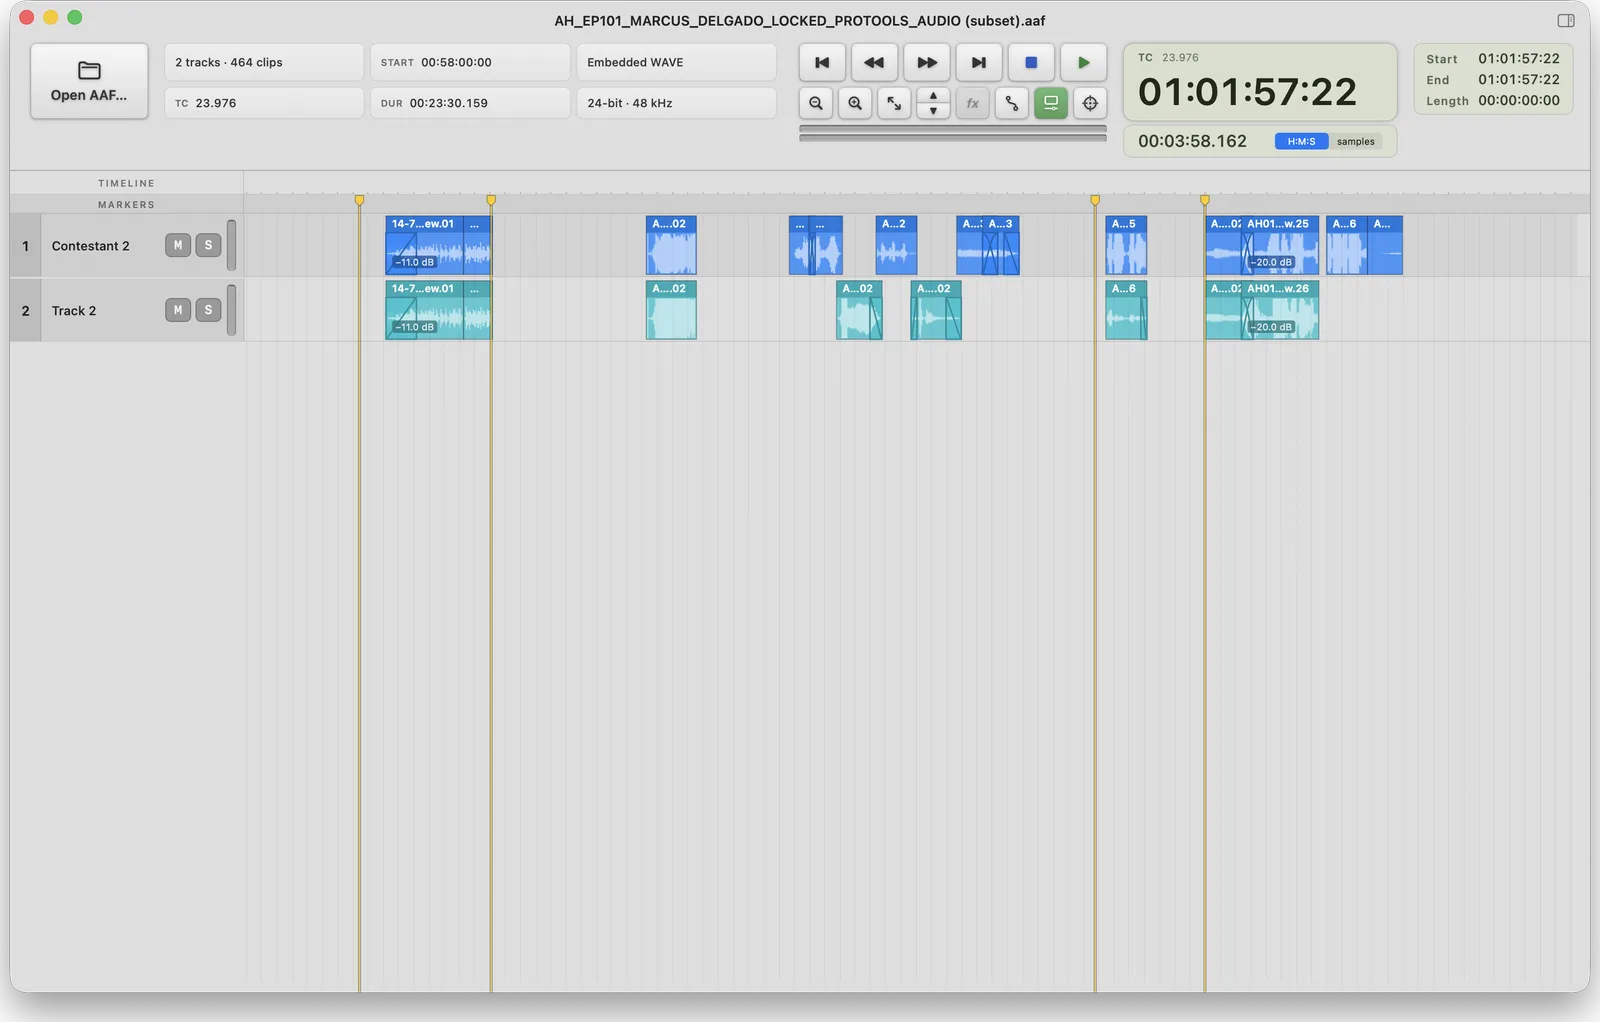Click the Contestant 2 track name
The height and width of the screenshot is (1022, 1600).
point(91,246)
